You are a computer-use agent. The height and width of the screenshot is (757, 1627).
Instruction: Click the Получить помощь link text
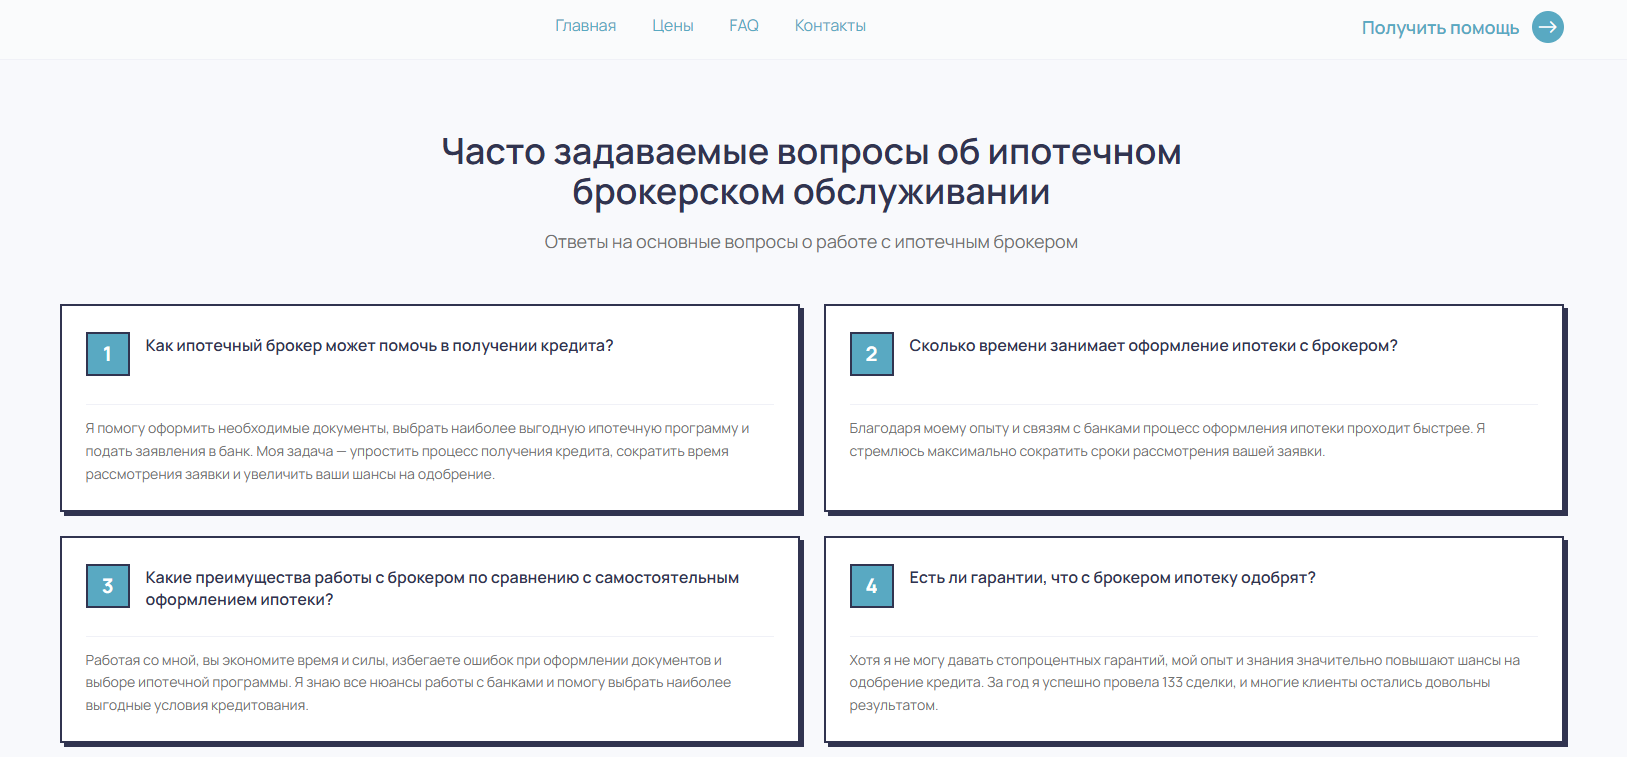[x=1439, y=28]
